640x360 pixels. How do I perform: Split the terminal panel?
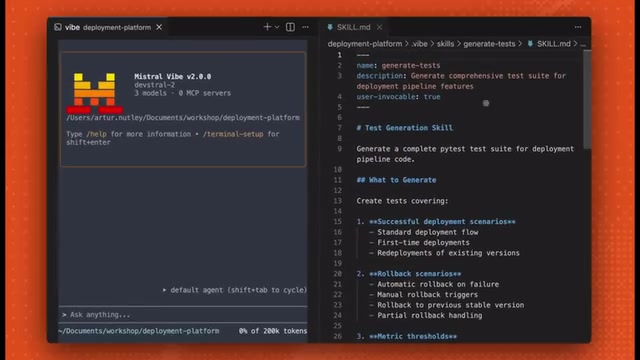[290, 27]
